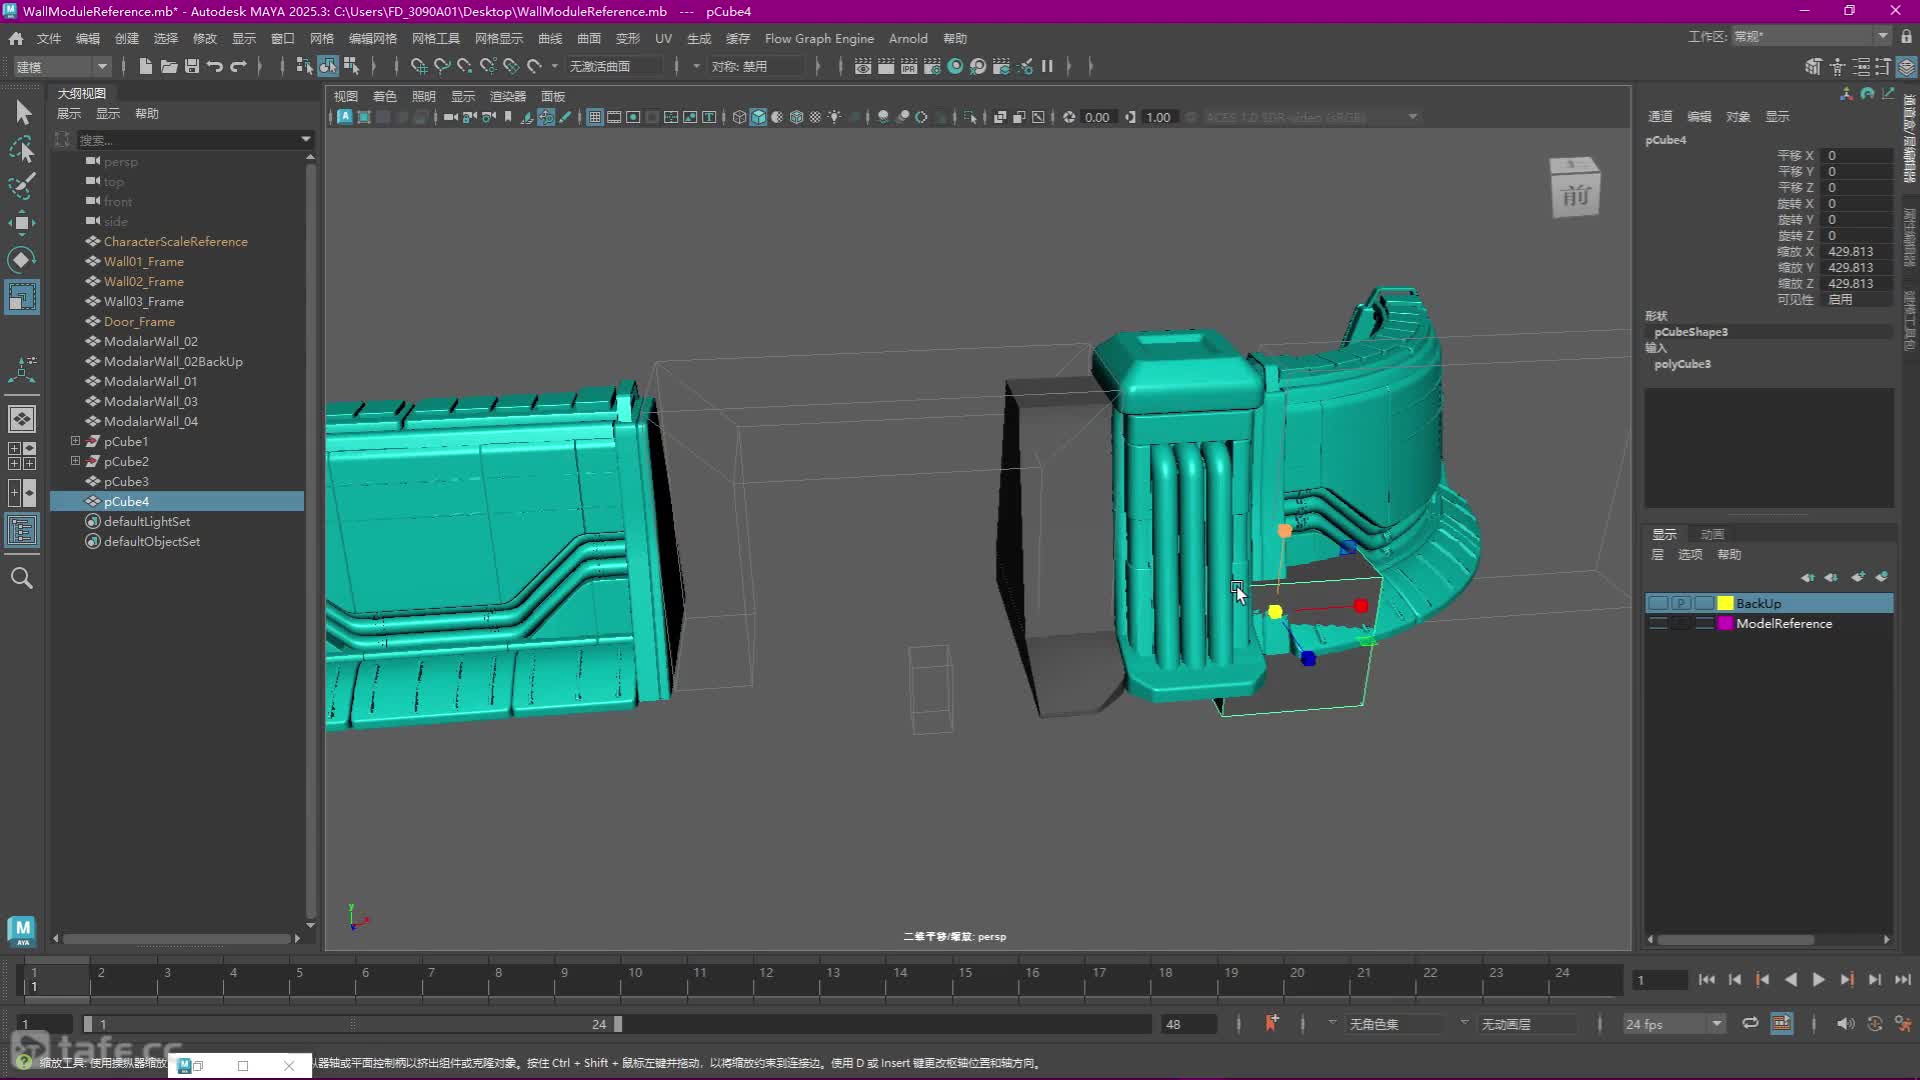
Task: Click the Undo arrow icon
Action: [214, 66]
